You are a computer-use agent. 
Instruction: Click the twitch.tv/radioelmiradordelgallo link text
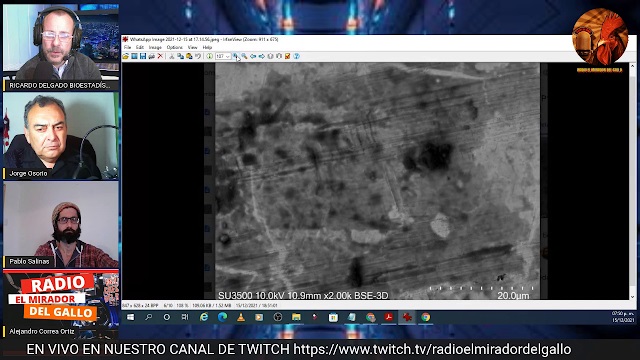[432, 349]
